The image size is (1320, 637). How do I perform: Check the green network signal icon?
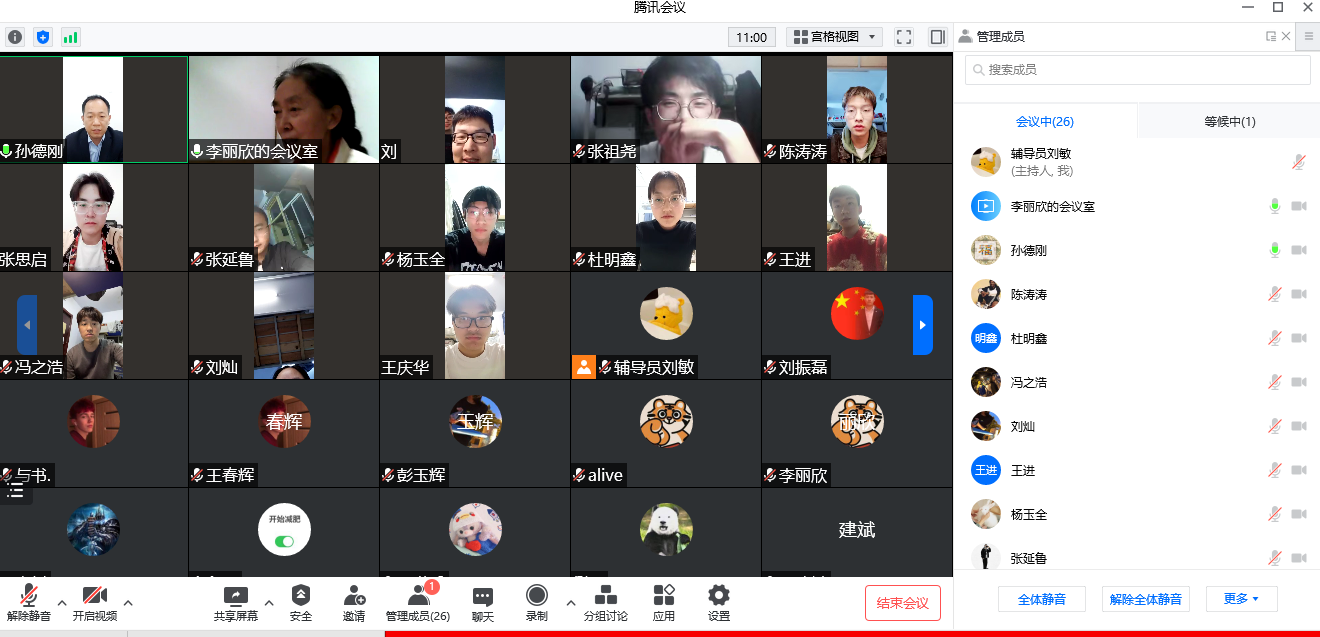tap(70, 37)
